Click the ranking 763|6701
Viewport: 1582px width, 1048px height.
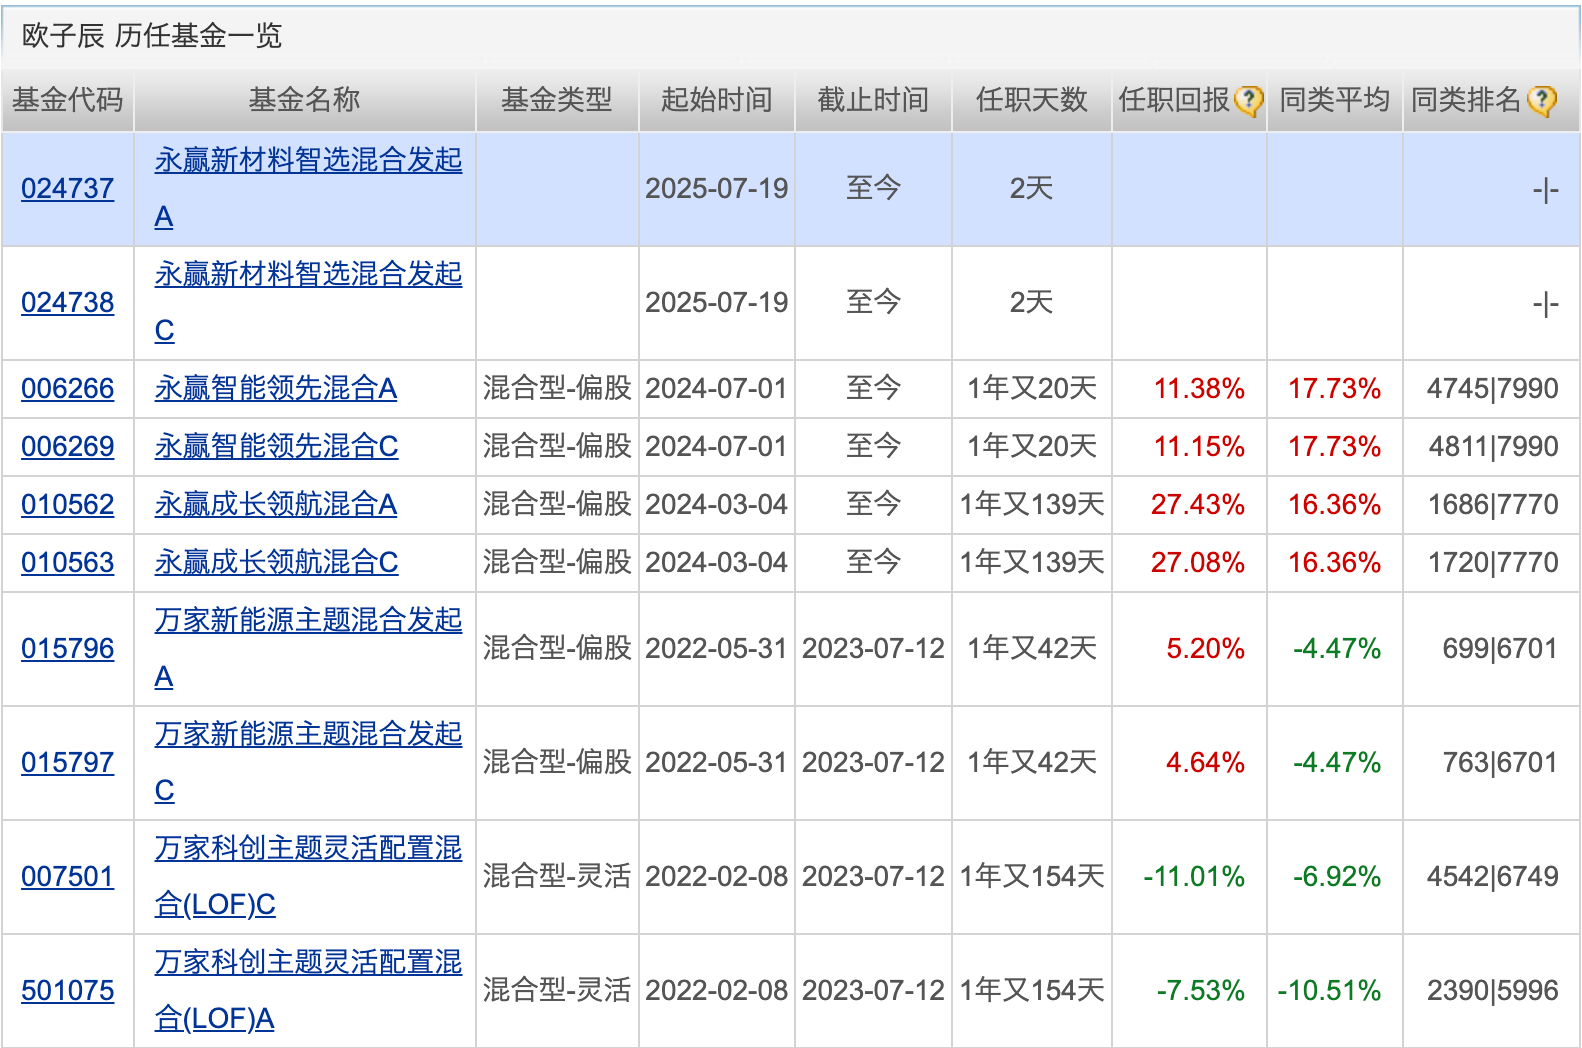(1500, 762)
